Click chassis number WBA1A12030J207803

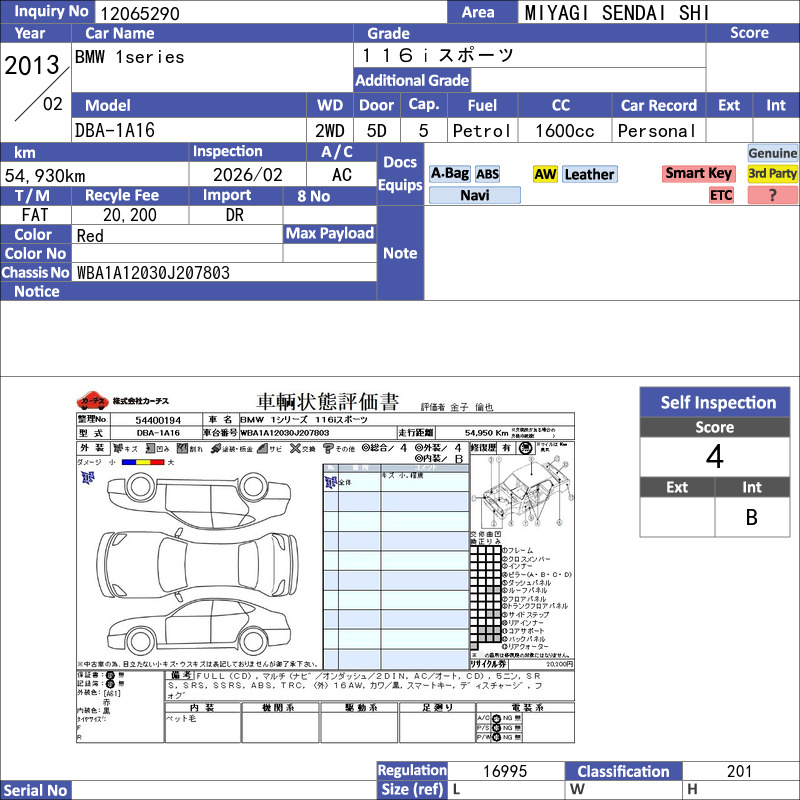click(x=153, y=272)
